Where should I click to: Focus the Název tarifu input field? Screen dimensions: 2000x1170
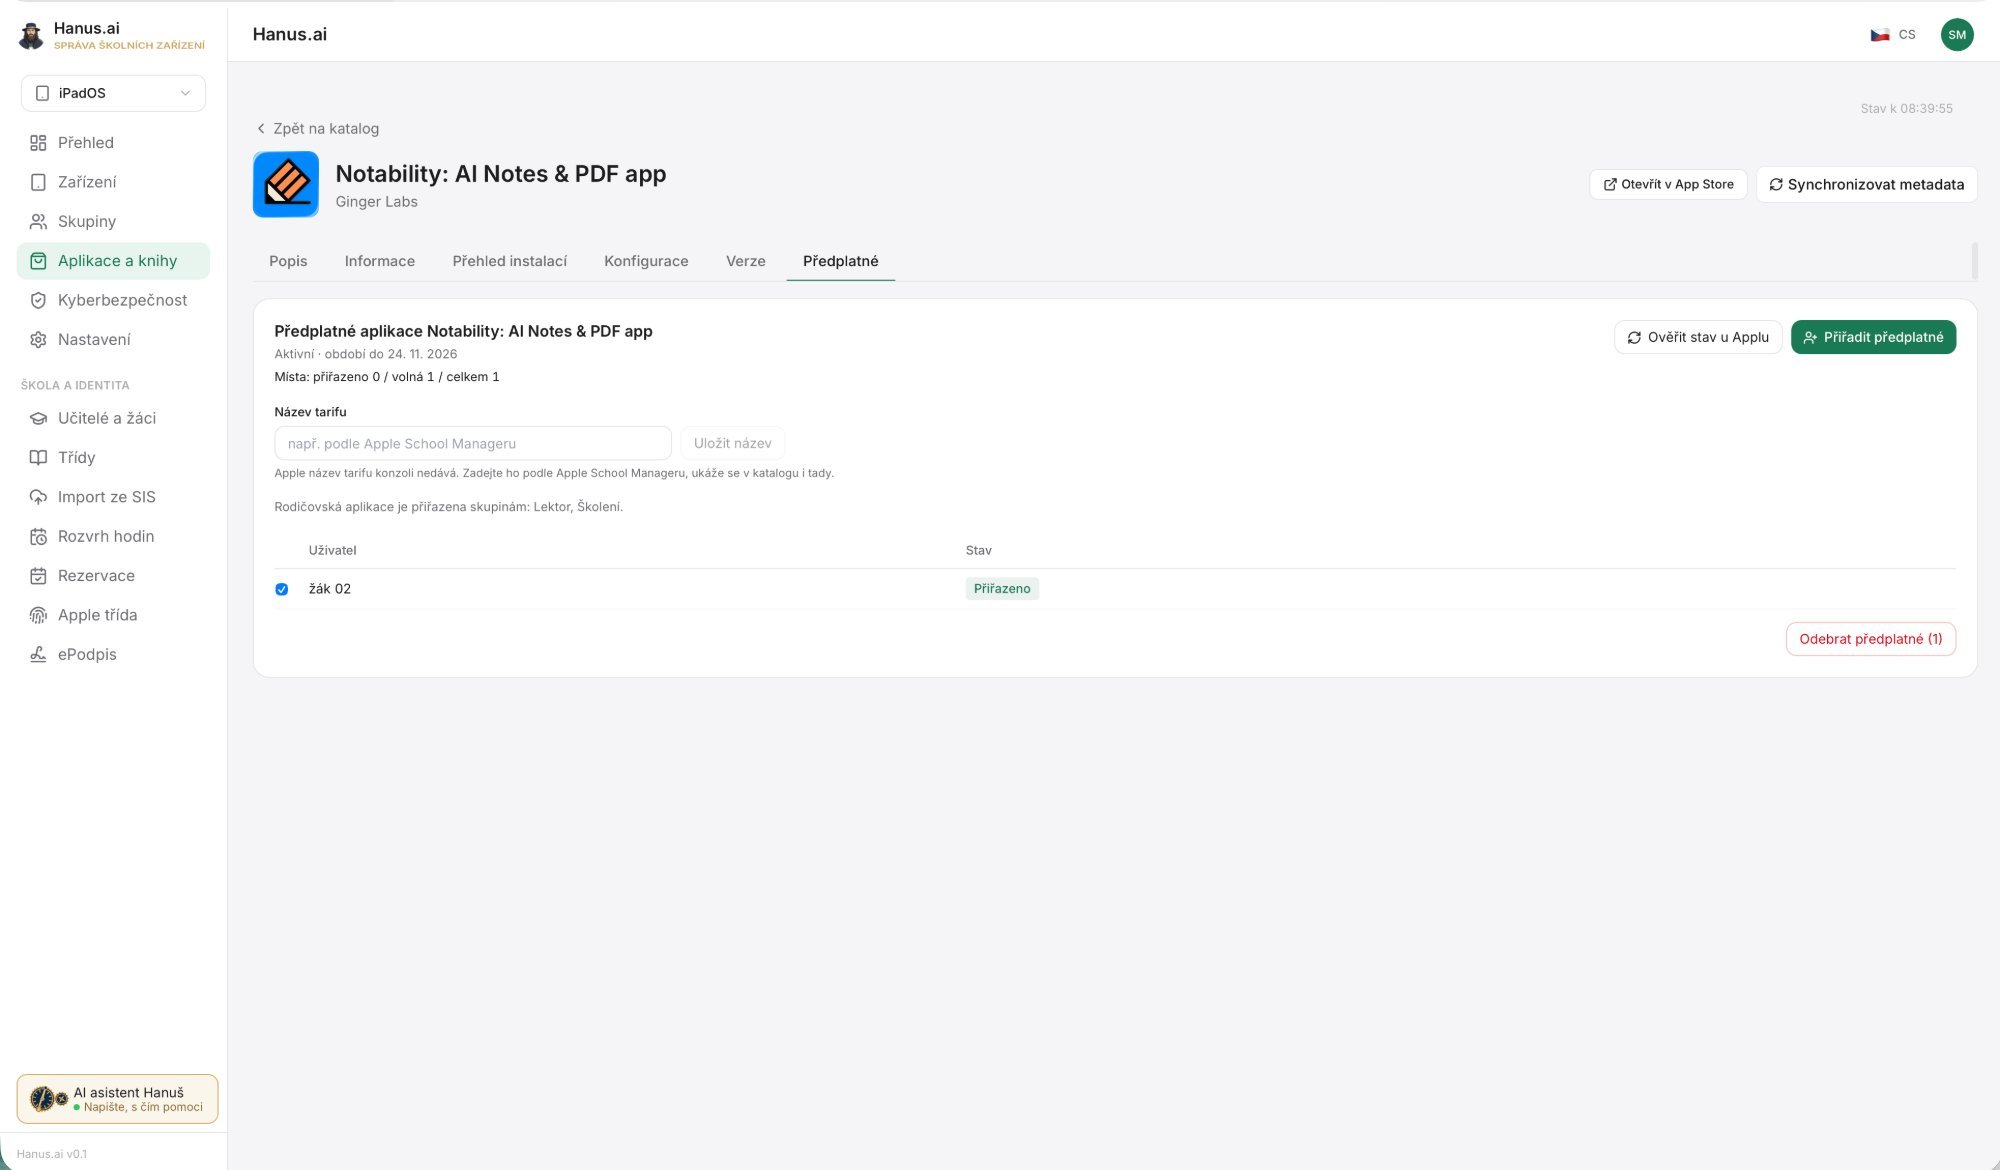coord(473,443)
